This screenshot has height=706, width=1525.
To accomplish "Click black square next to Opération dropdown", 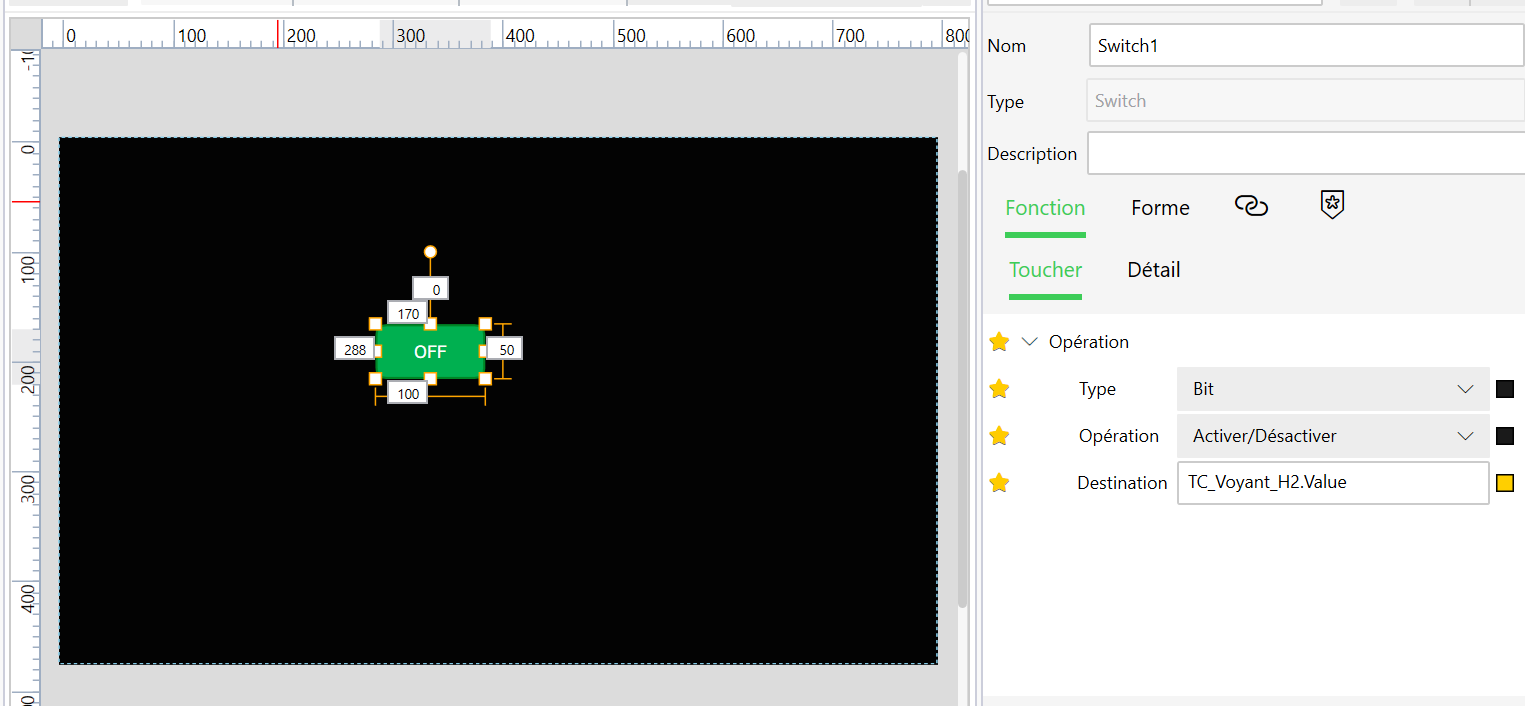I will (x=1505, y=436).
